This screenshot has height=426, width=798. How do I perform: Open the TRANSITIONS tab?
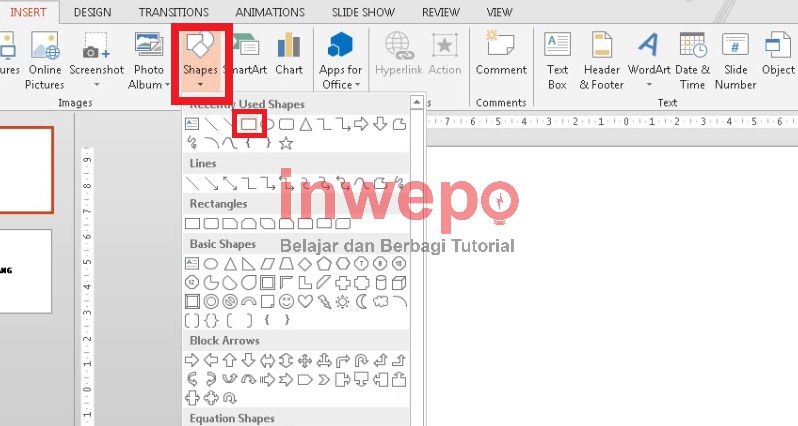coord(174,12)
